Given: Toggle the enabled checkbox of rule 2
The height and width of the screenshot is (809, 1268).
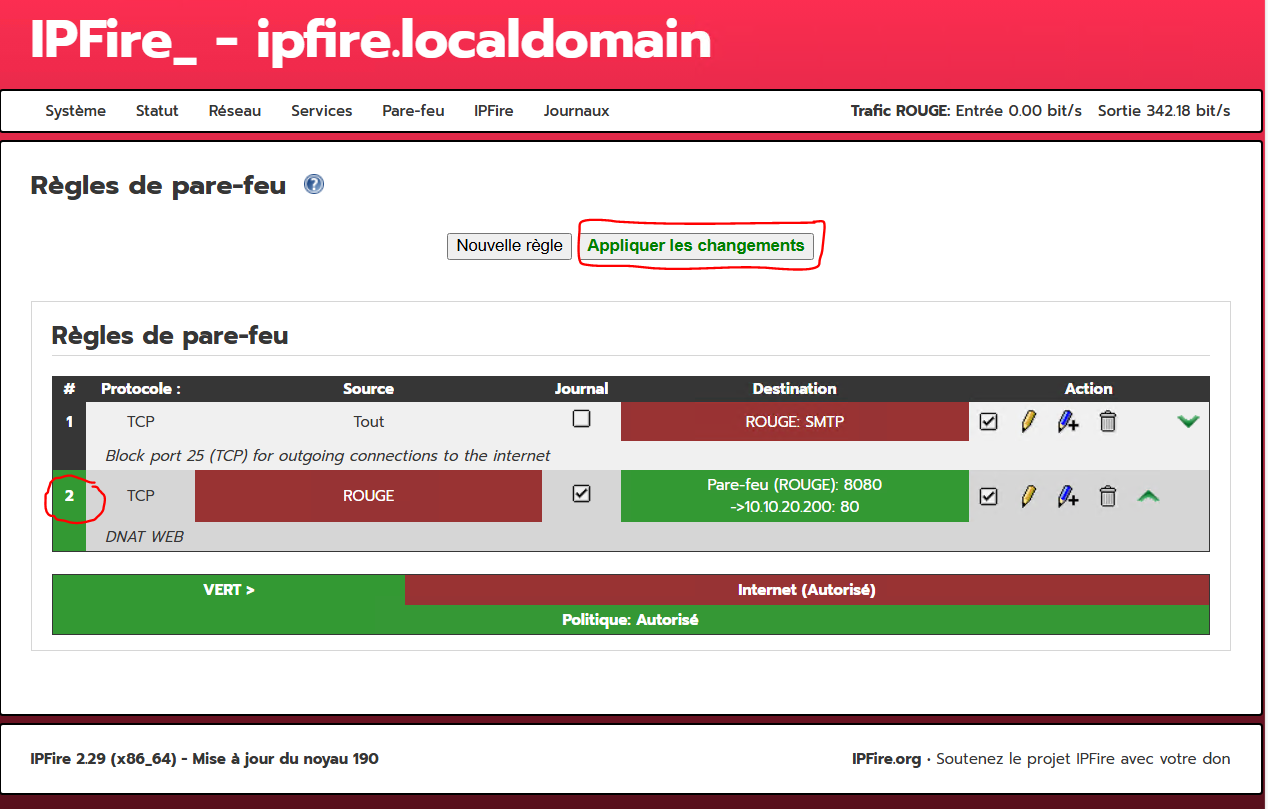Looking at the screenshot, I should point(988,496).
